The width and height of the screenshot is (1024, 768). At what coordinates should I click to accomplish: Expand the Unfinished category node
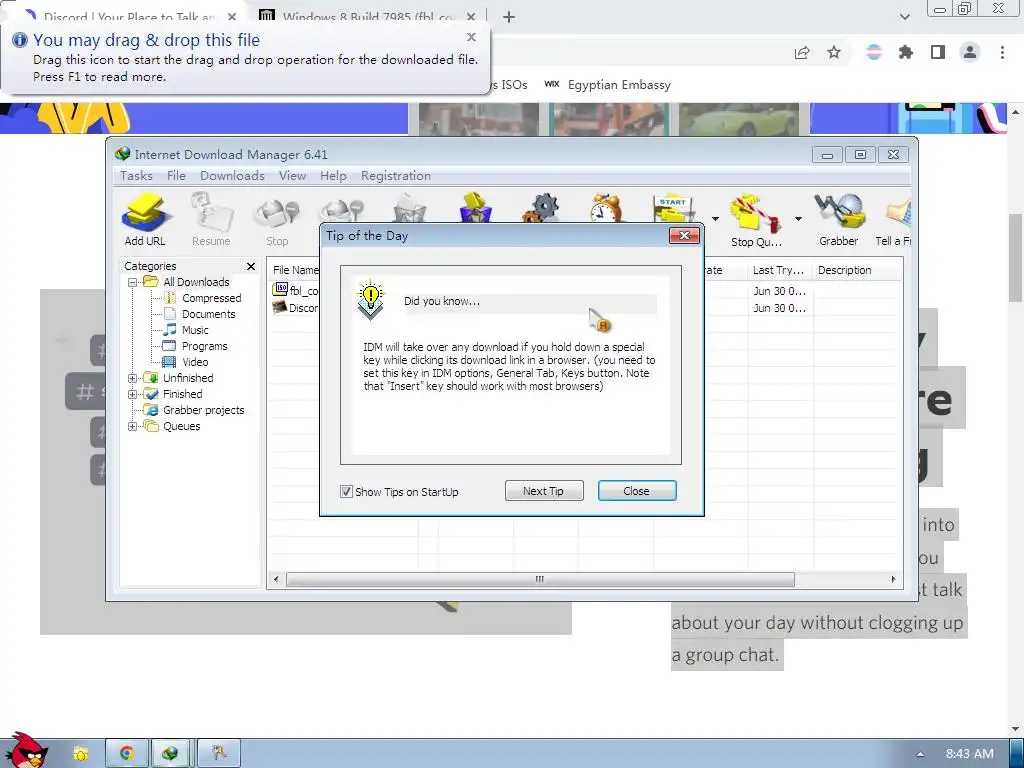pos(133,378)
